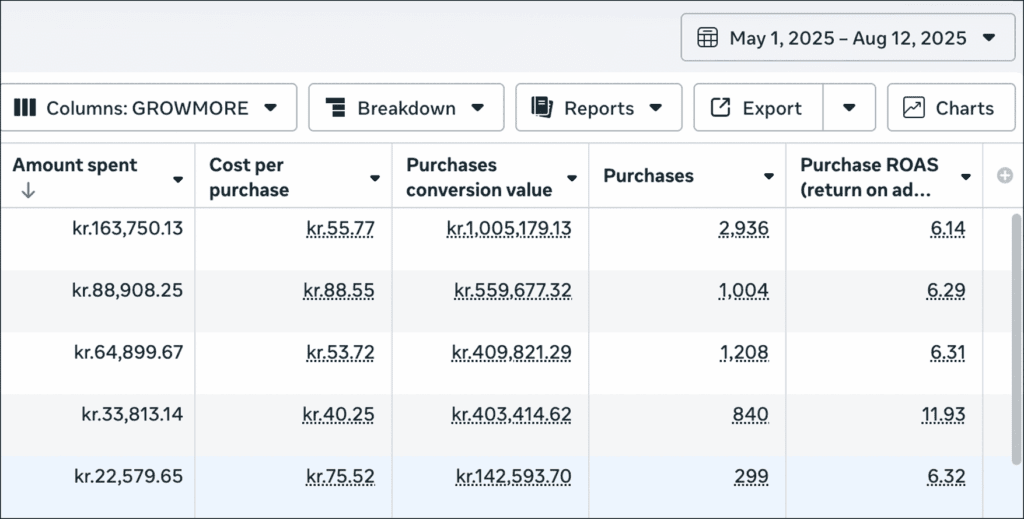Screen dimensions: 1024x519
Task: Open the Export options dropdown arrow
Action: (849, 108)
